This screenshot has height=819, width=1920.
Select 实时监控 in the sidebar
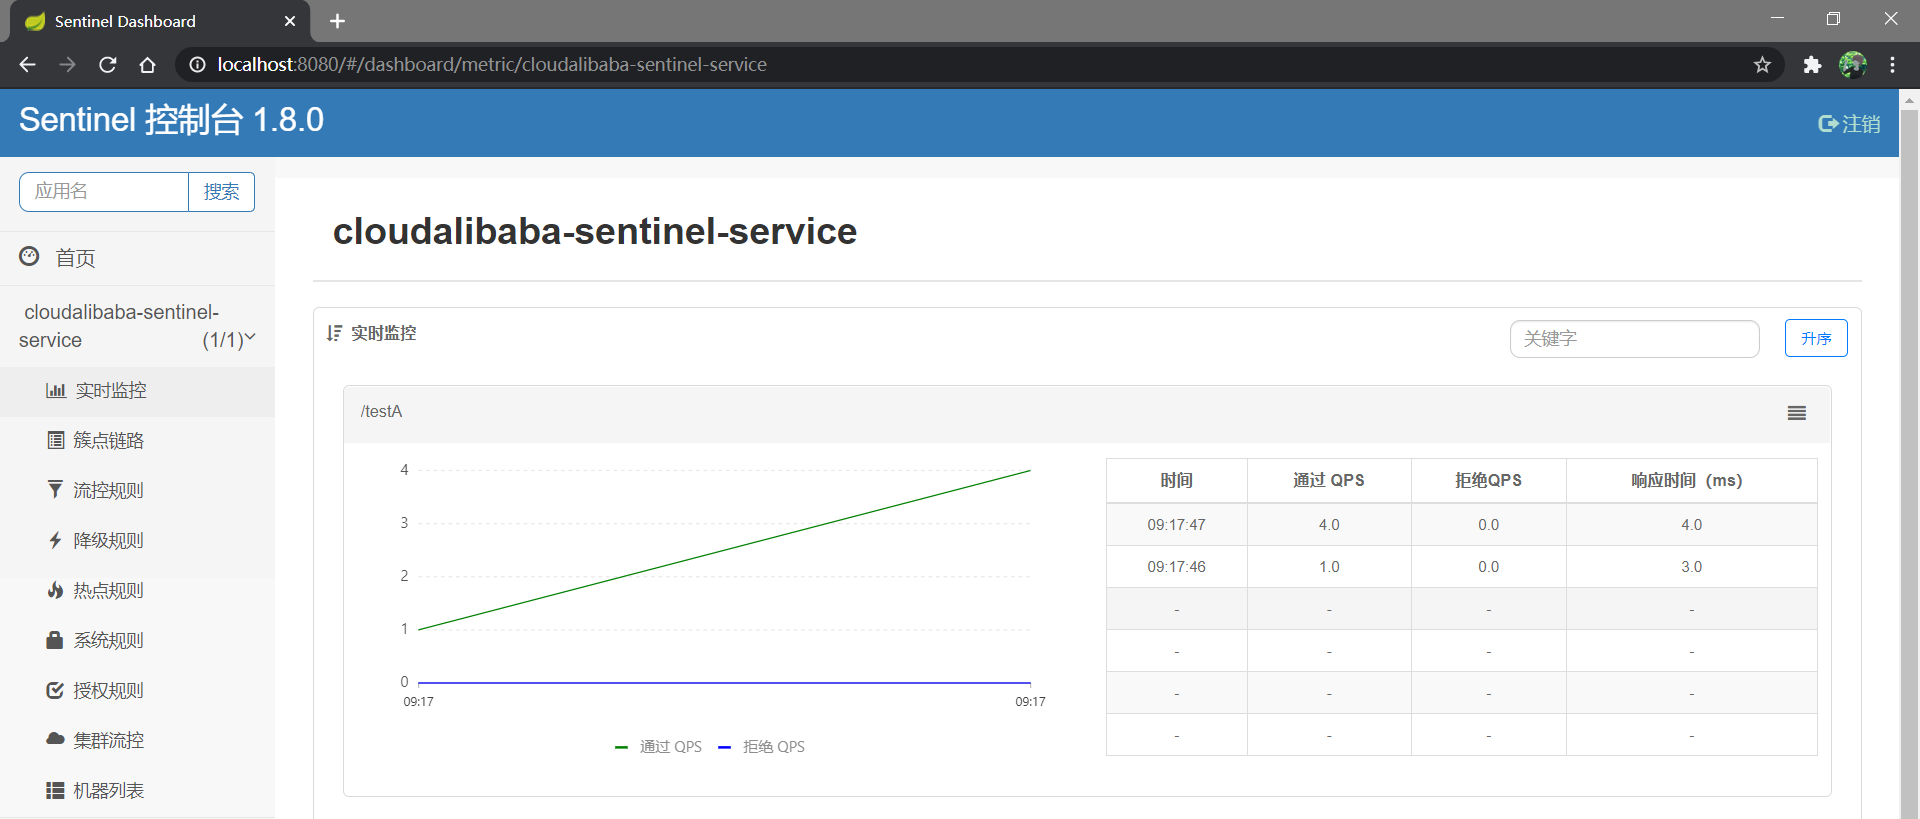[137, 391]
